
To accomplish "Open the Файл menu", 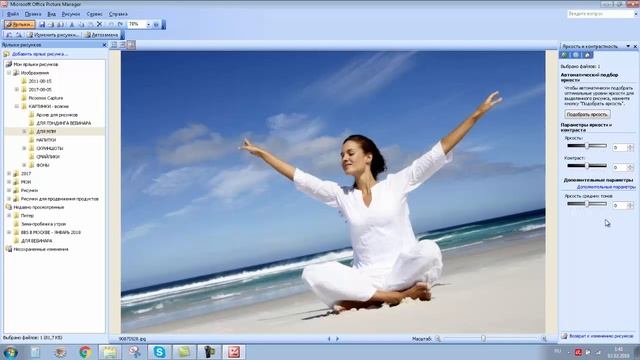I will (13, 14).
